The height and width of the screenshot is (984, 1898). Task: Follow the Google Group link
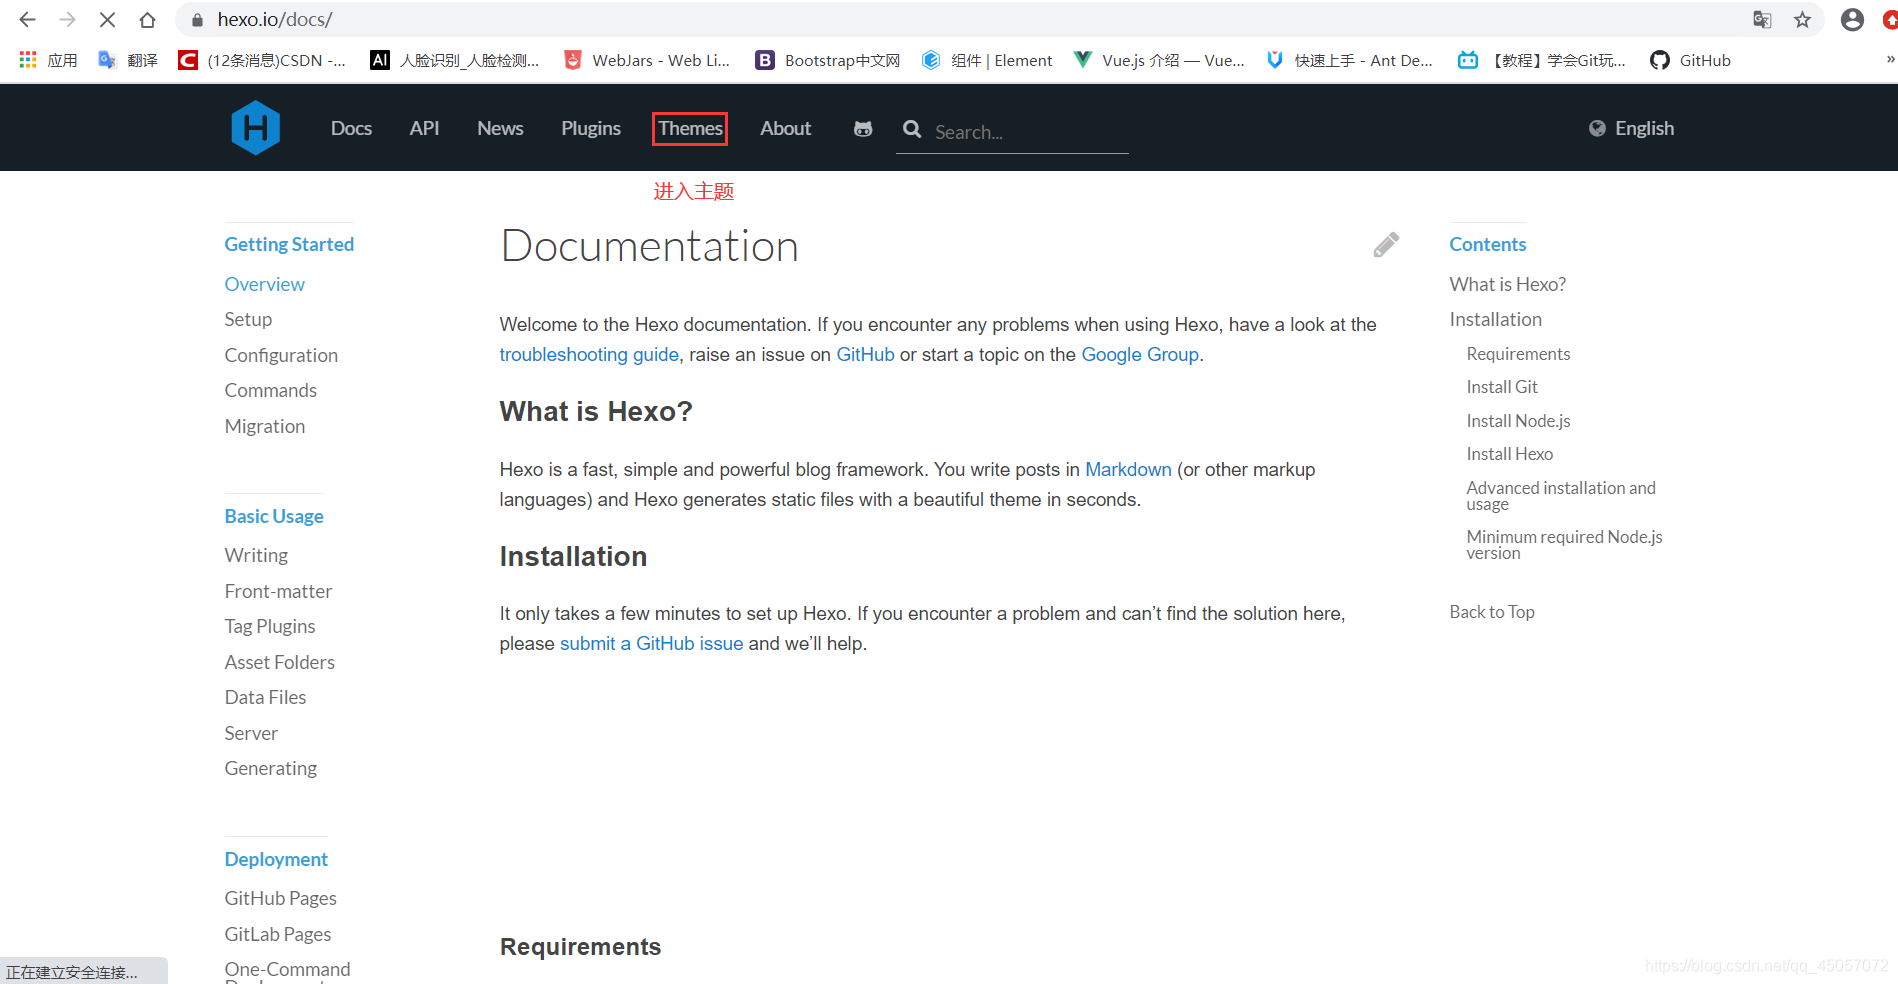1140,354
